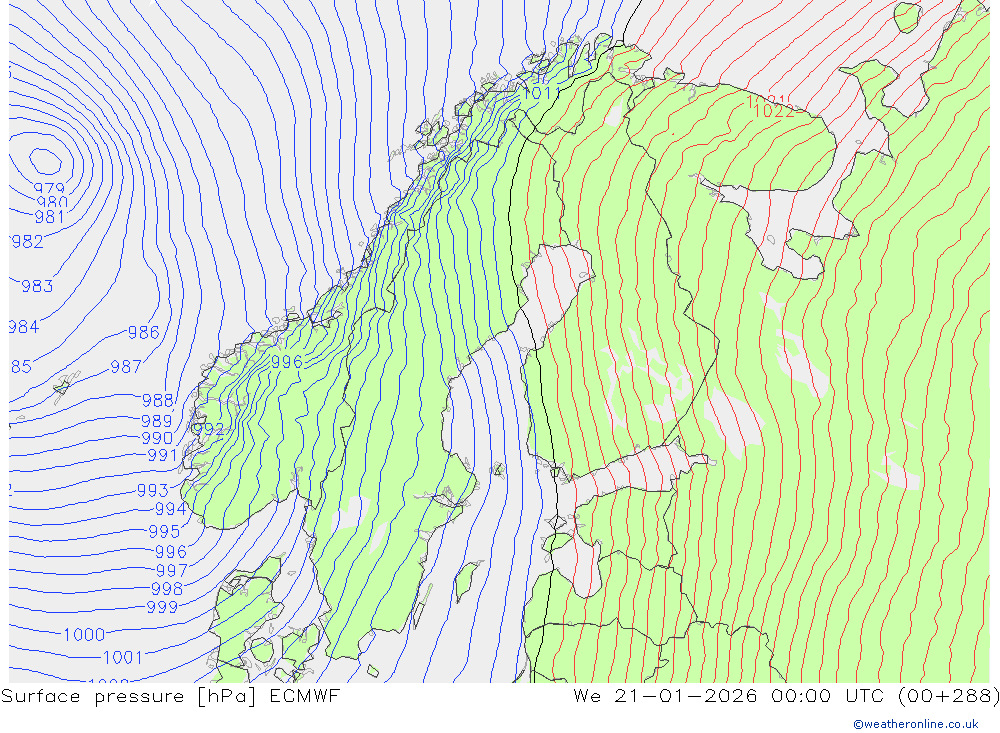Click the 995 pressure value
The height and width of the screenshot is (733, 1000).
coord(164,531)
